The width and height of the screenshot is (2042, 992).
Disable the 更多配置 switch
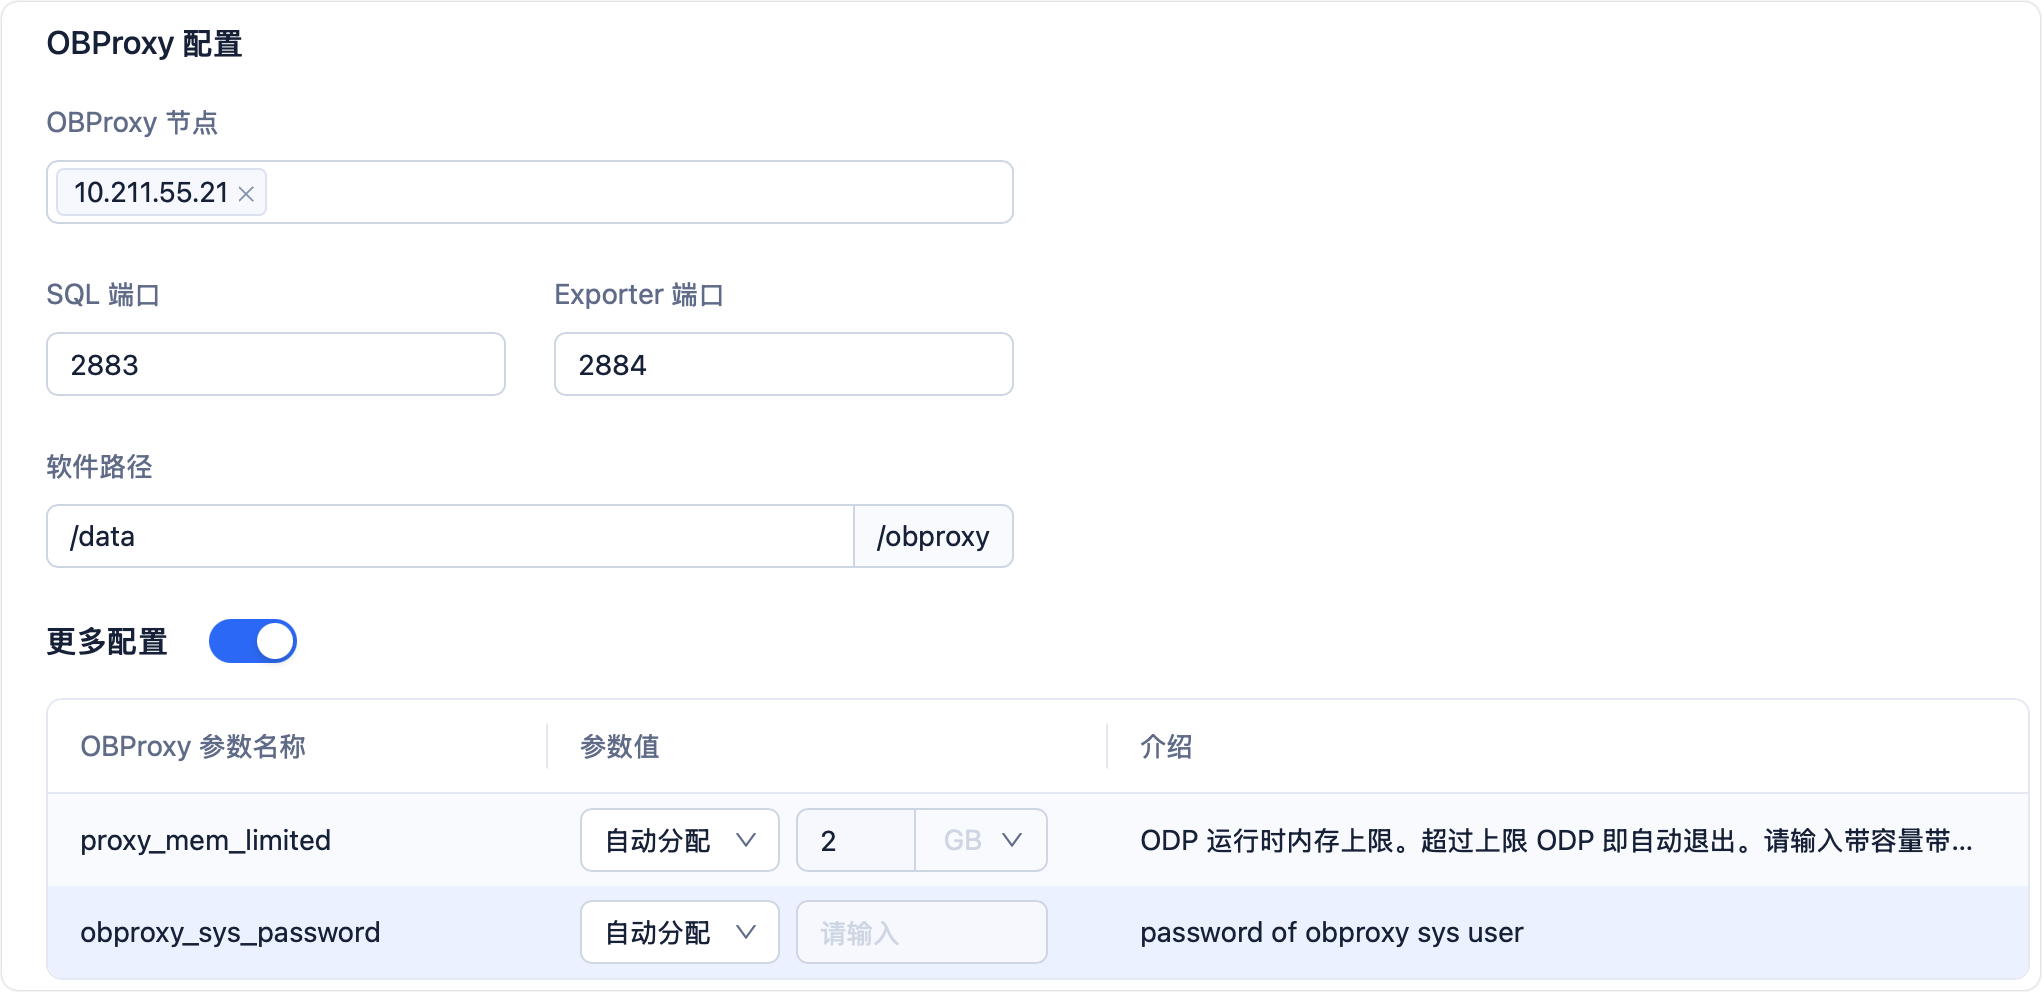pyautogui.click(x=253, y=641)
